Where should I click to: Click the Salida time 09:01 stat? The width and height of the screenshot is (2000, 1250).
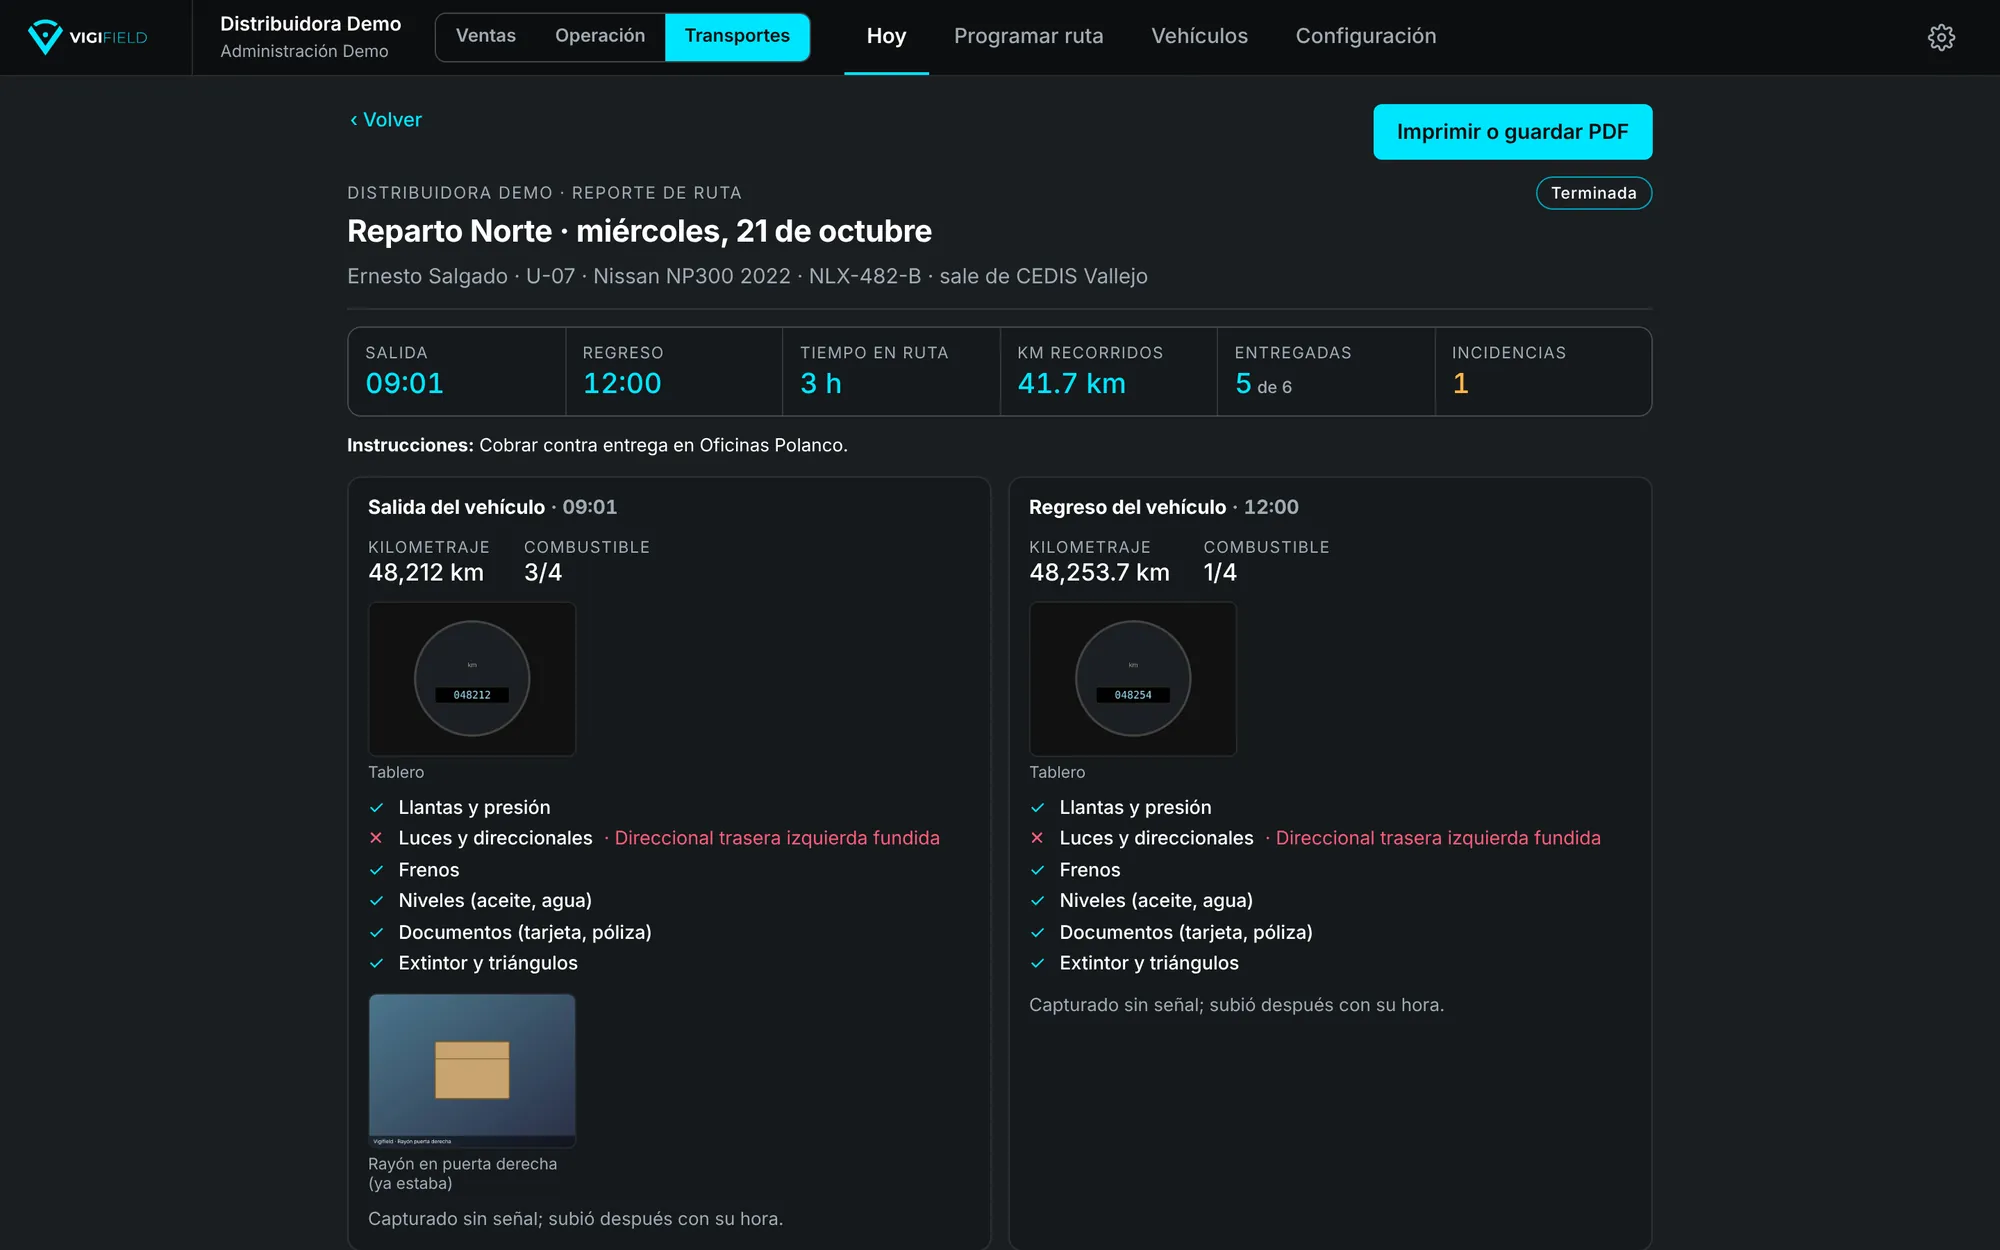[404, 384]
